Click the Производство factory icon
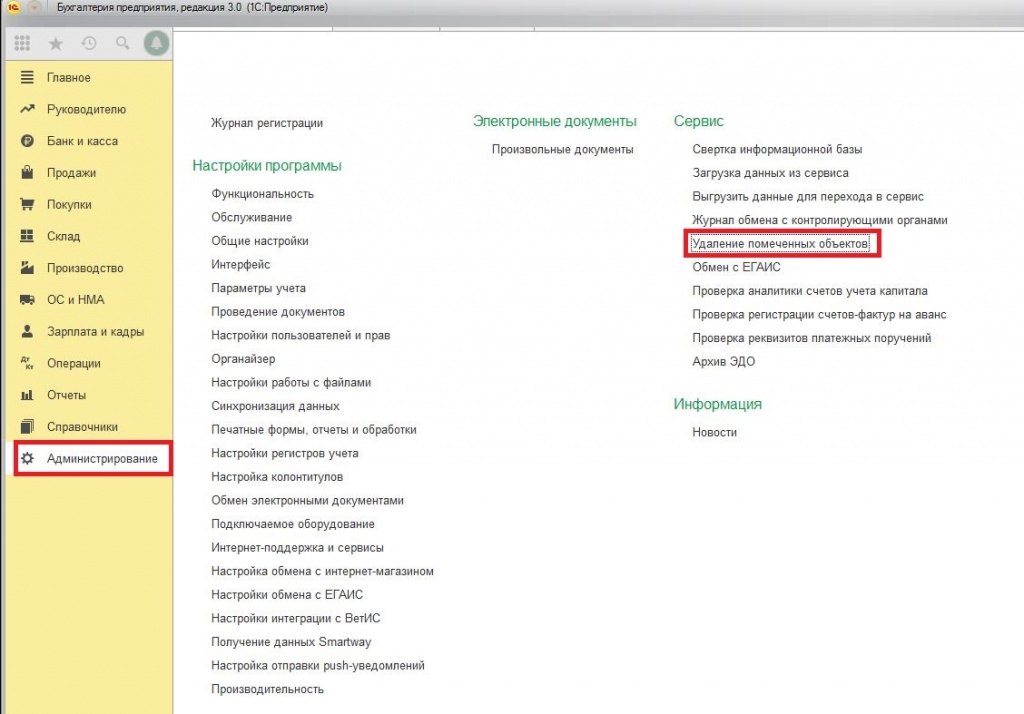The image size is (1024, 714). coord(27,268)
